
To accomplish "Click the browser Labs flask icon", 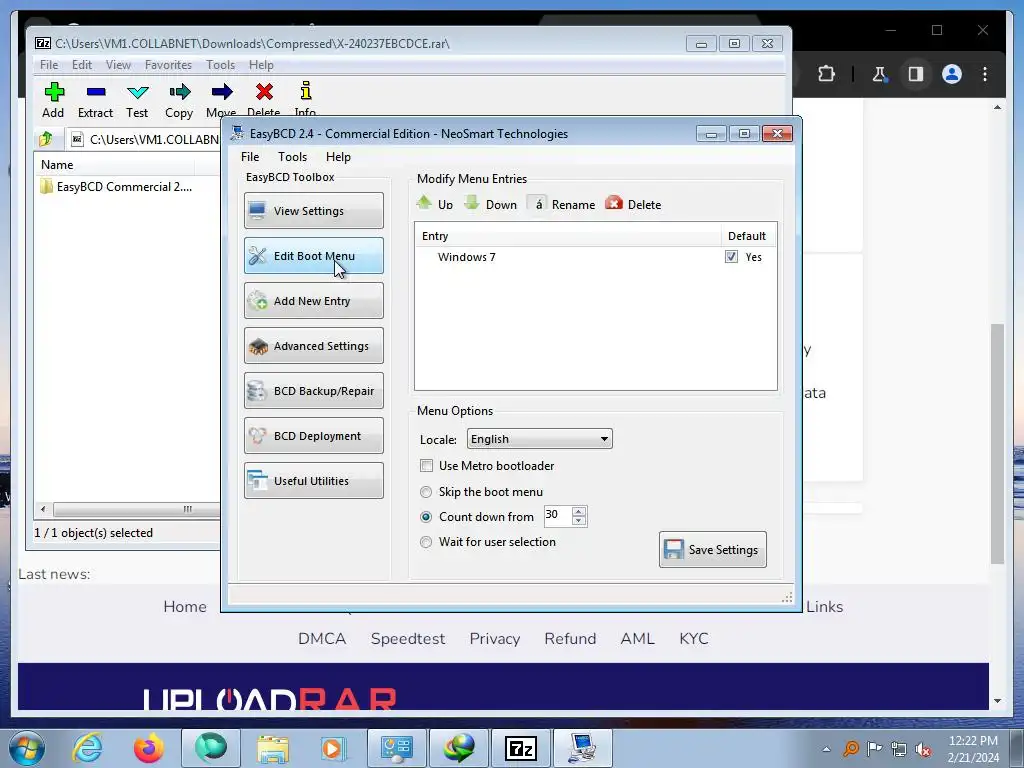I will [880, 74].
